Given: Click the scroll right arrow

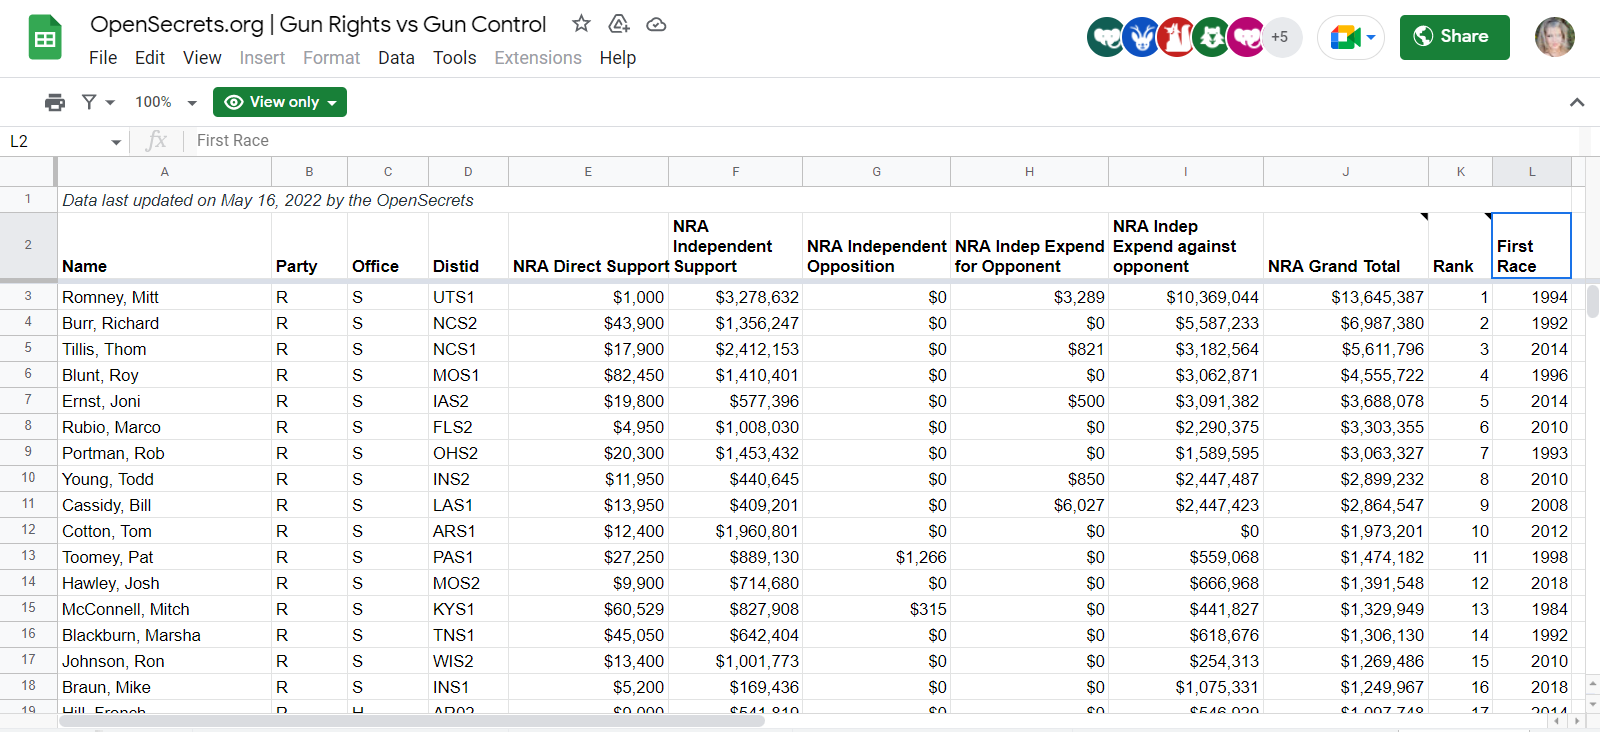Looking at the screenshot, I should (x=1577, y=721).
